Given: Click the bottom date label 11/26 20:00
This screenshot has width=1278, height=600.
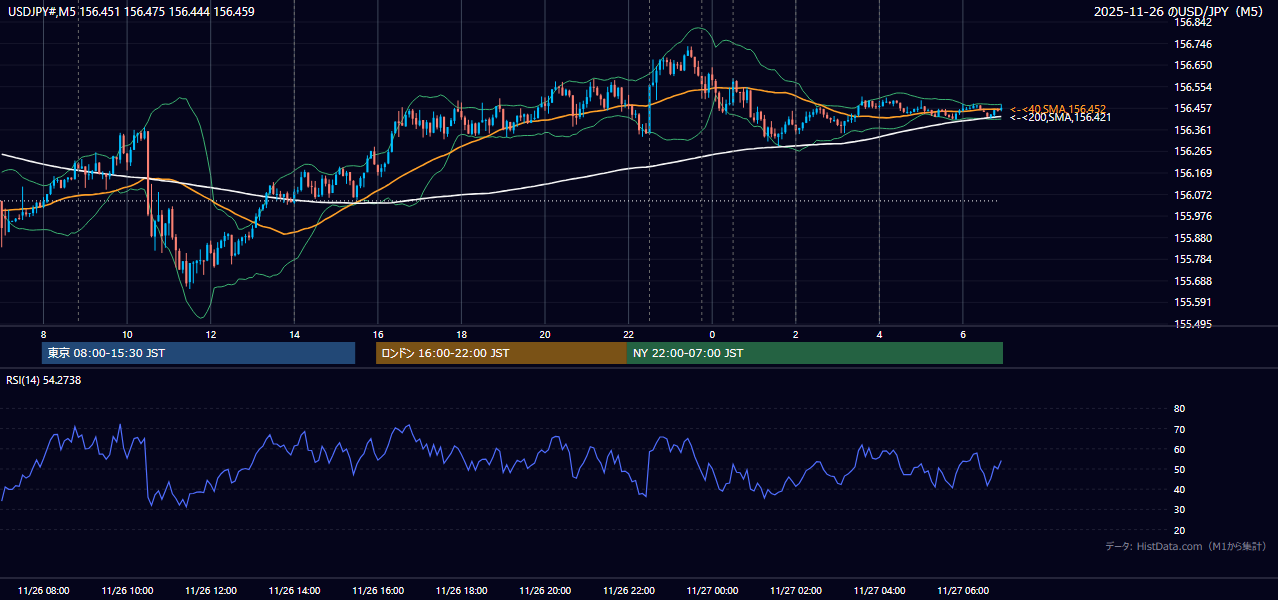Looking at the screenshot, I should (x=546, y=591).
